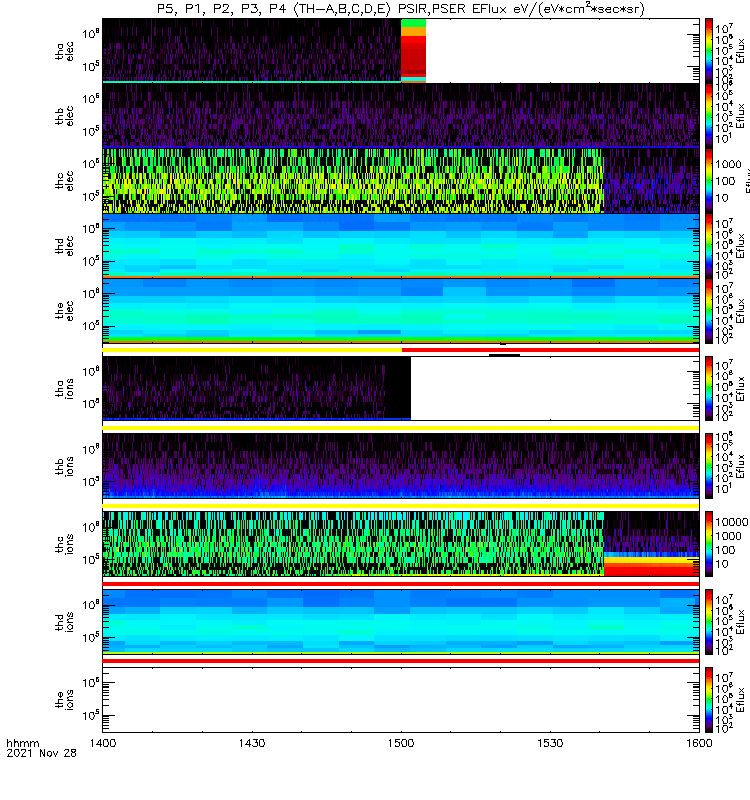
Task: Select the 'thb elec' y-axis label
Action: [x=65, y=116]
